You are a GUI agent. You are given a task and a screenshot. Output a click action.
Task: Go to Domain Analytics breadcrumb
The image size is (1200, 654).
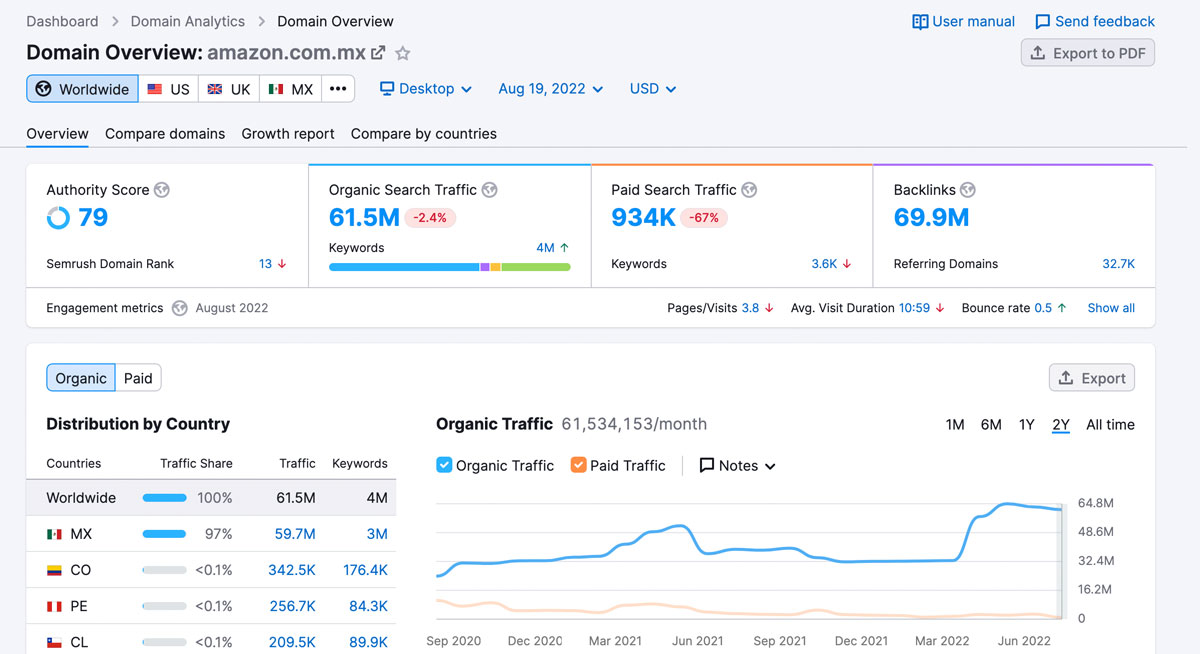click(x=188, y=21)
